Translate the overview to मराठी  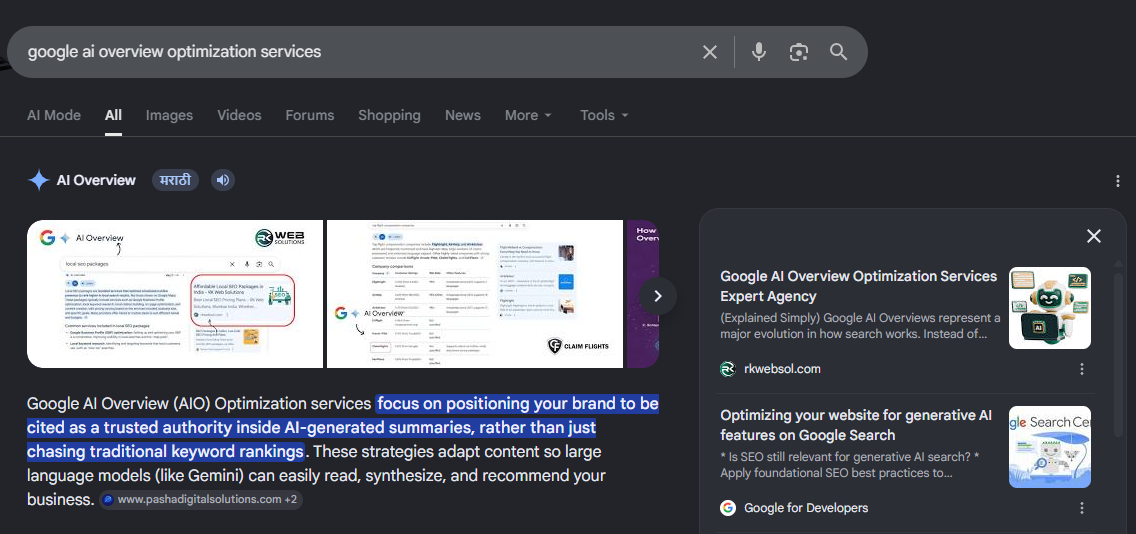pos(175,180)
